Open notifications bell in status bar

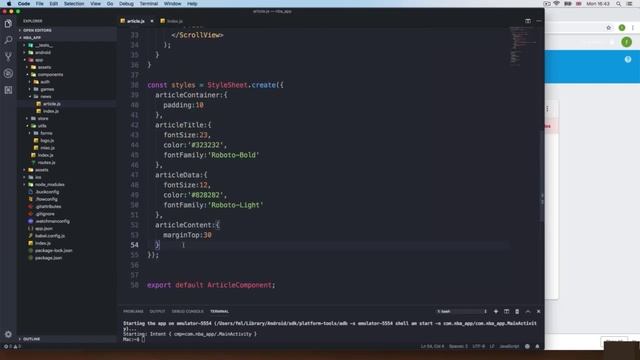tap(537, 346)
